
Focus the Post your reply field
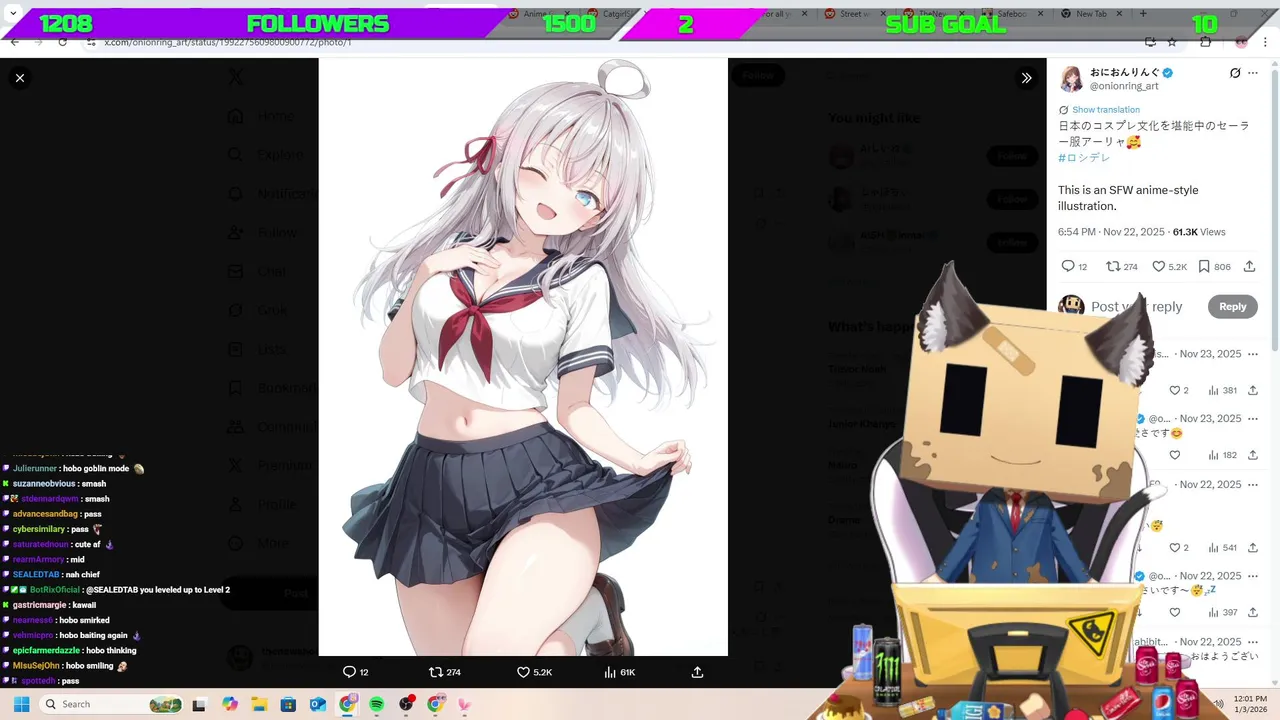coord(1137,307)
